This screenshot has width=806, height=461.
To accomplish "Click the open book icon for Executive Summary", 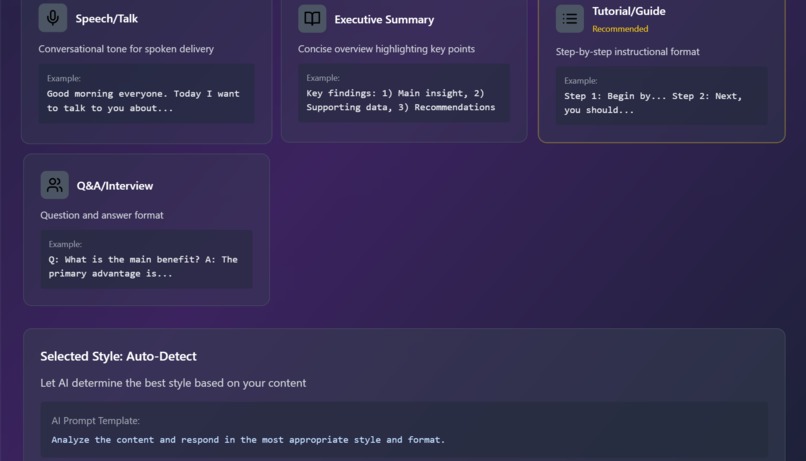I will (x=312, y=19).
